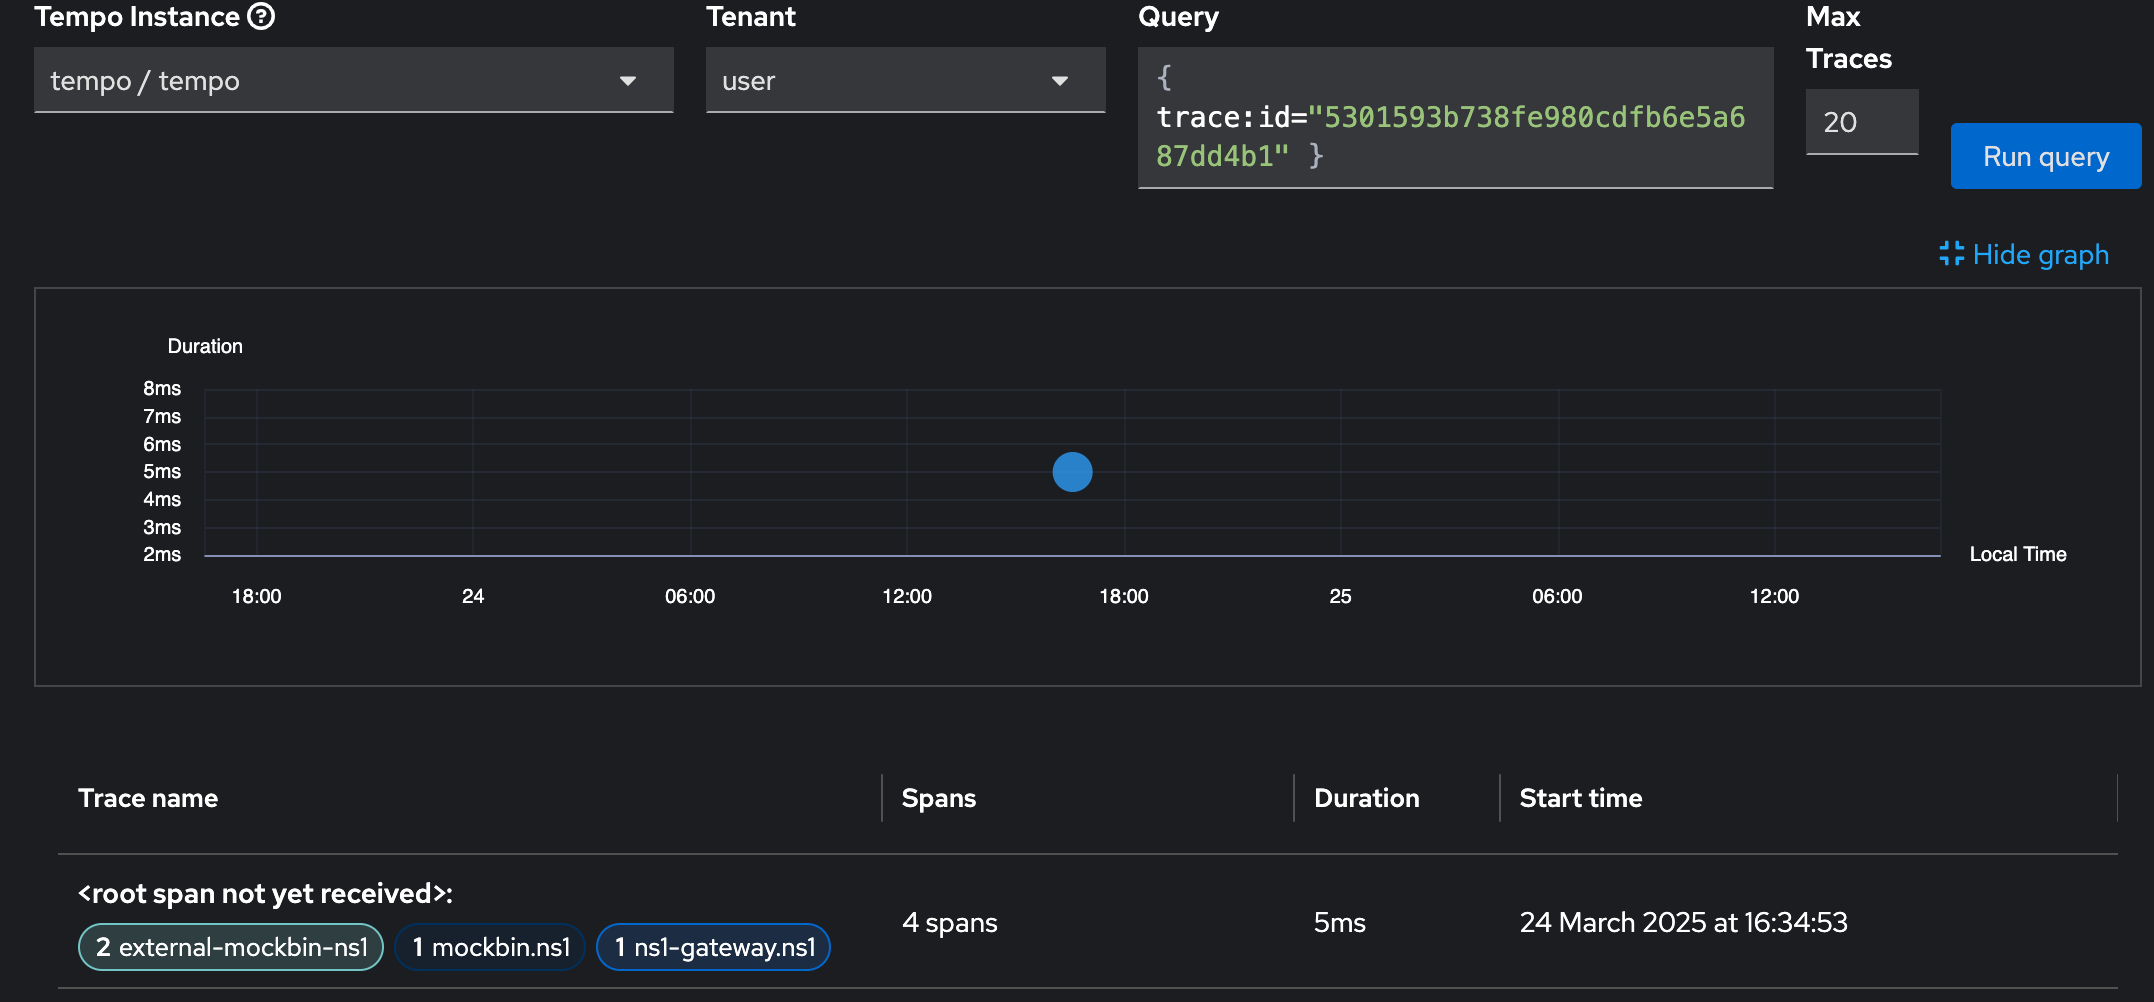Click the mockbin.ns1 service badge
2154x1002 pixels.
click(x=490, y=947)
